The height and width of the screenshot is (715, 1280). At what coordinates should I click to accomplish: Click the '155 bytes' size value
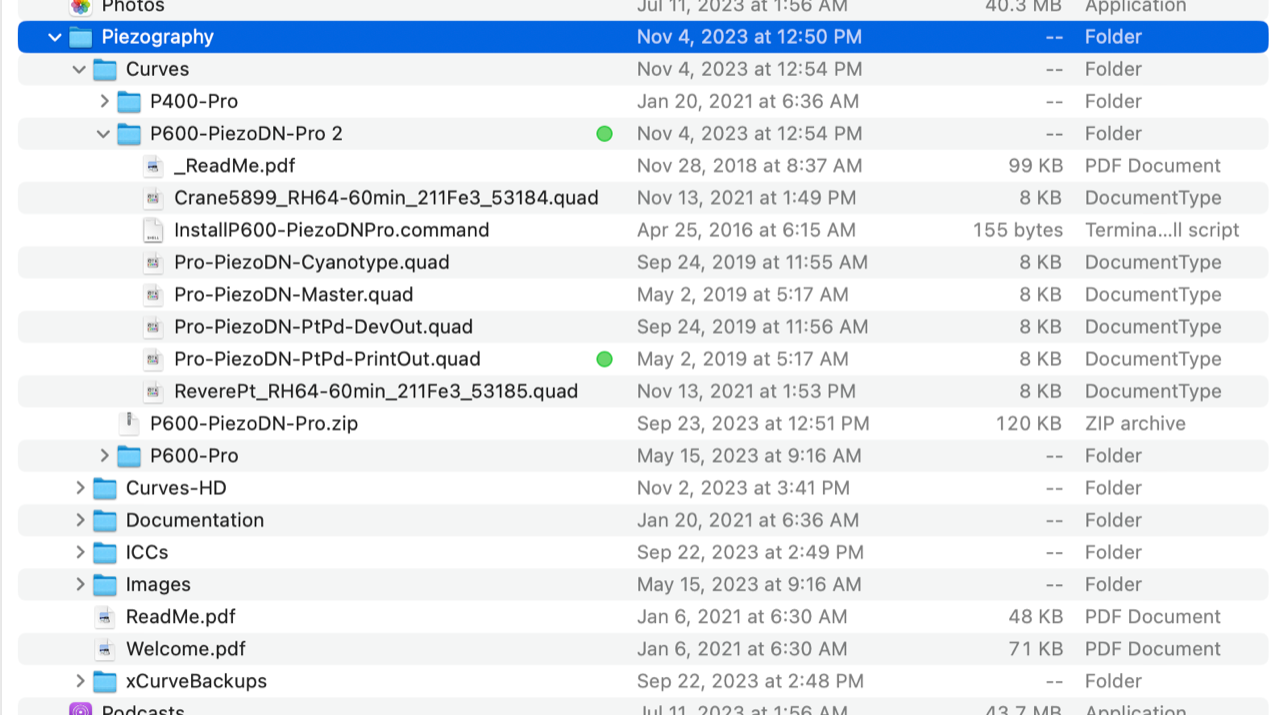click(x=1018, y=230)
